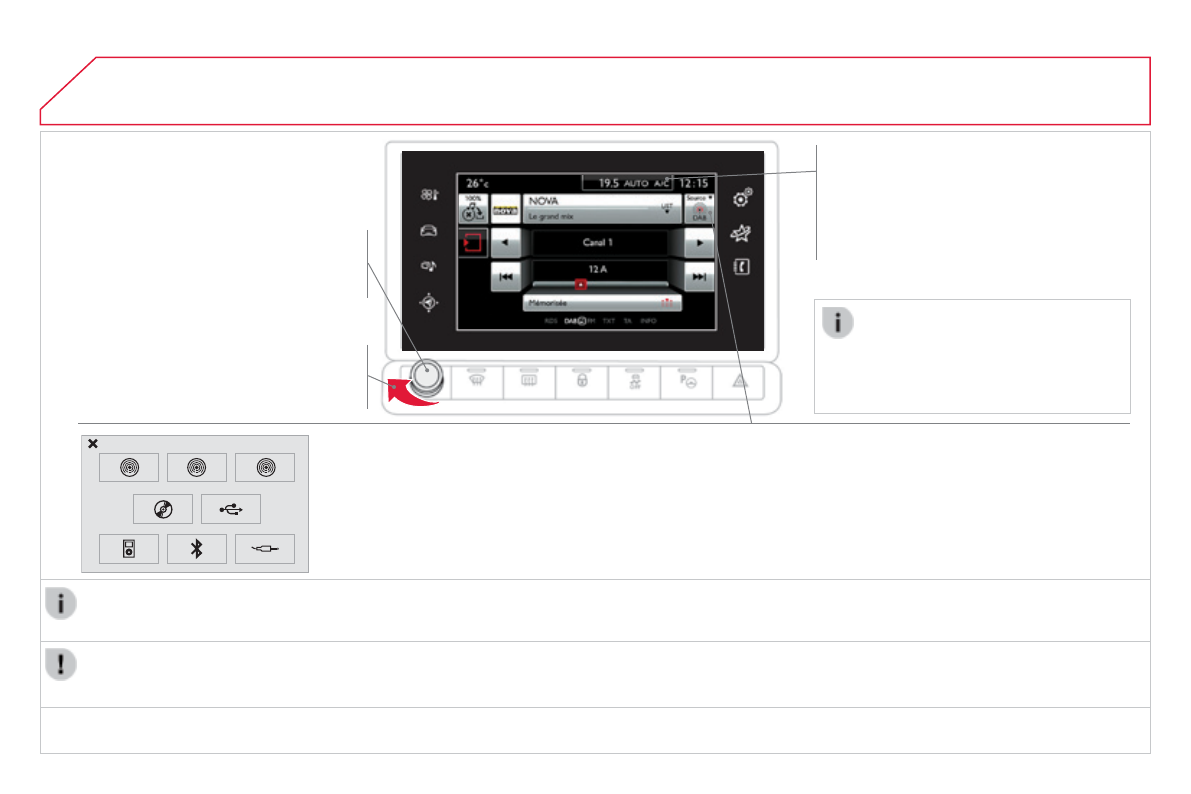Click the red marker on 12A slider

pyautogui.click(x=579, y=284)
